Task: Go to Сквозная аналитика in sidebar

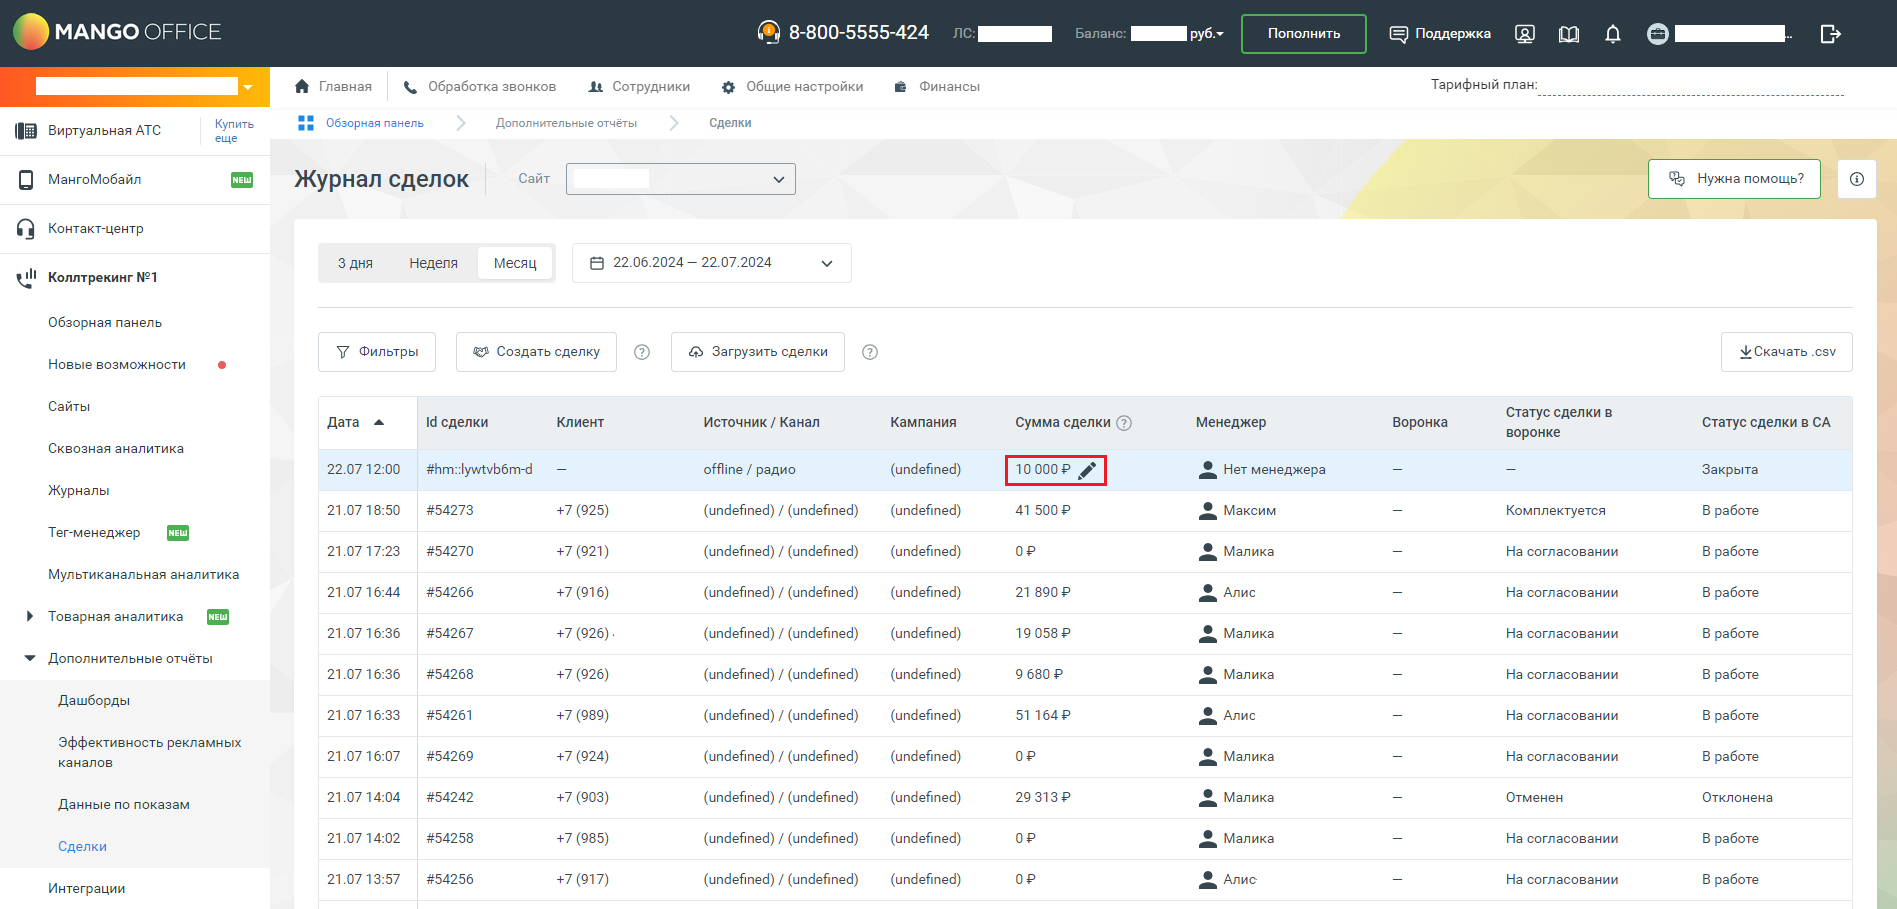Action: 116,449
